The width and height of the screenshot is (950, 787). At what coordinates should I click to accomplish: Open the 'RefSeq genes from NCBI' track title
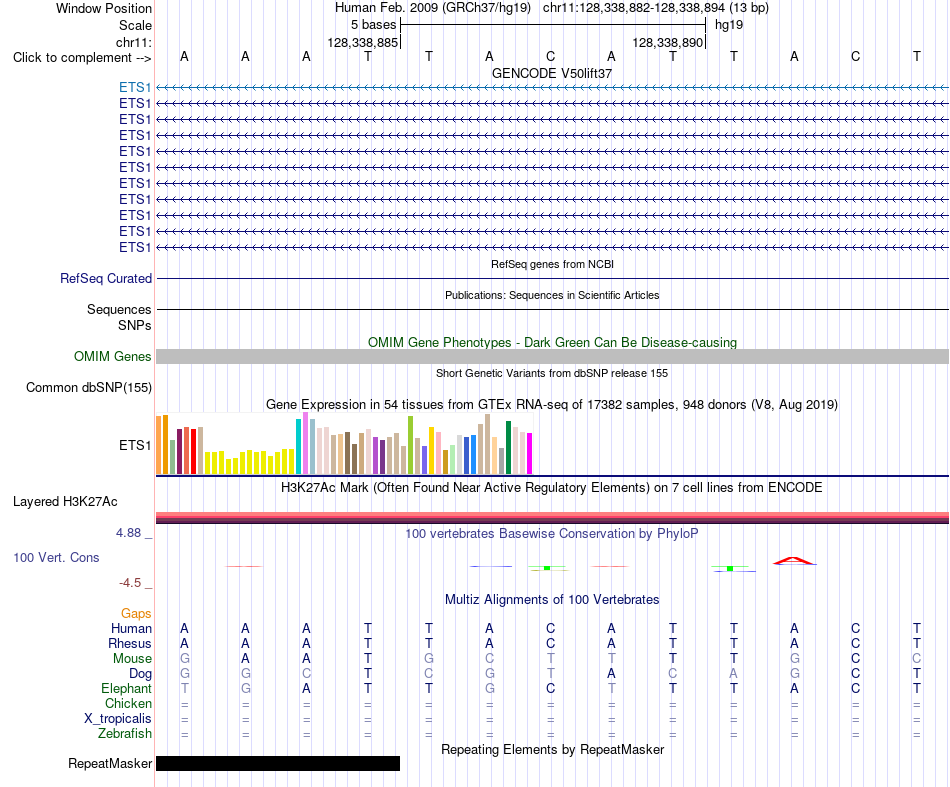552,264
